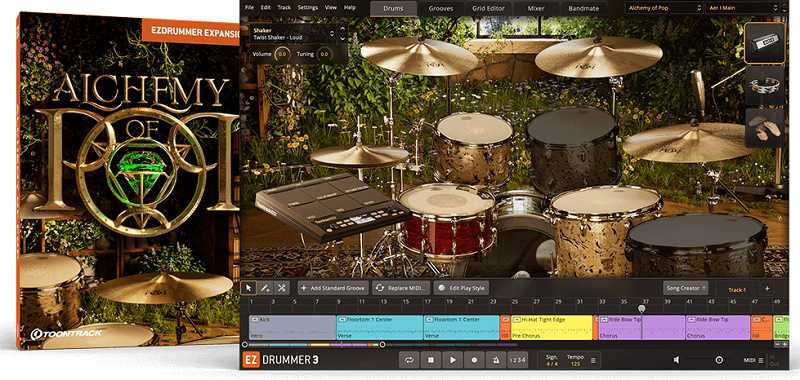Click the speaker volume icon
This screenshot has height=380, width=800.
tap(677, 360)
